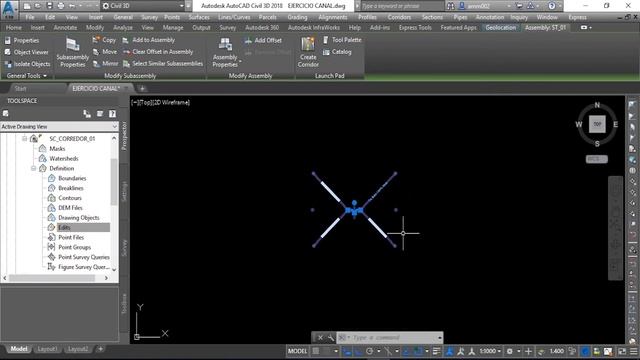Viewport: 640px width, 360px height.
Task: Open the Catalog
Action: tap(337, 52)
